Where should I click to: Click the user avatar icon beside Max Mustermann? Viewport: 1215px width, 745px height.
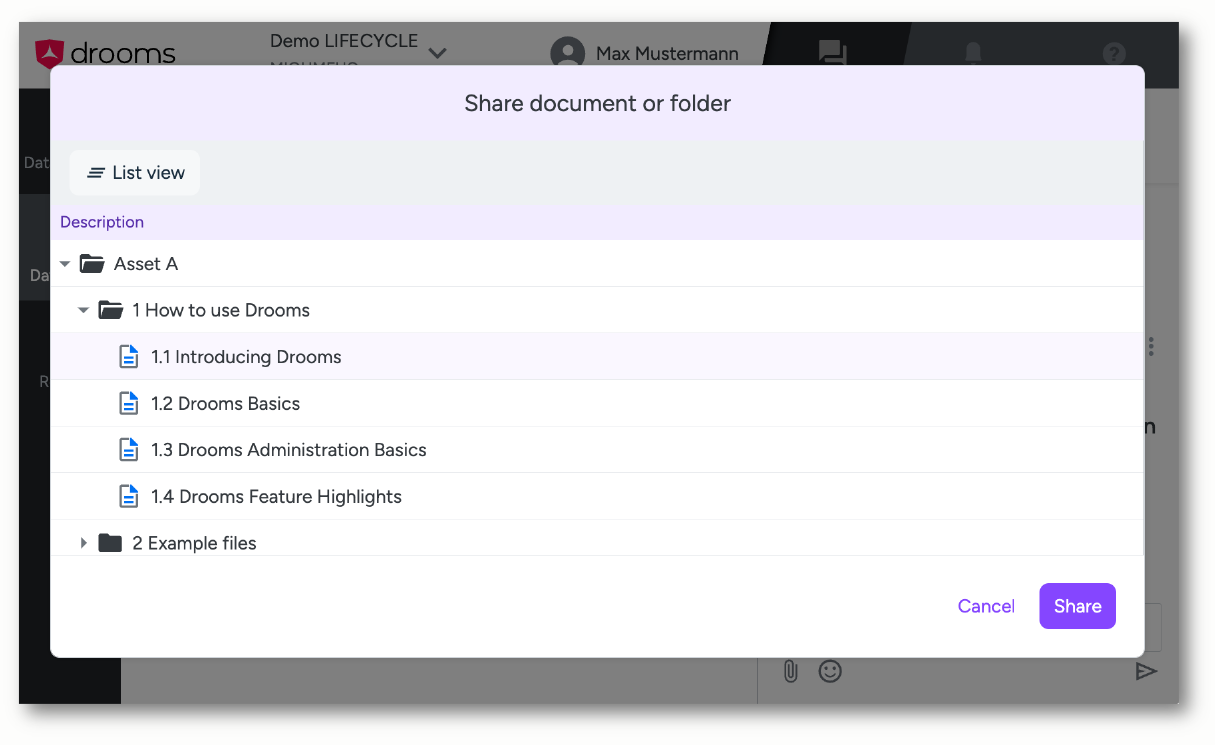pos(567,53)
